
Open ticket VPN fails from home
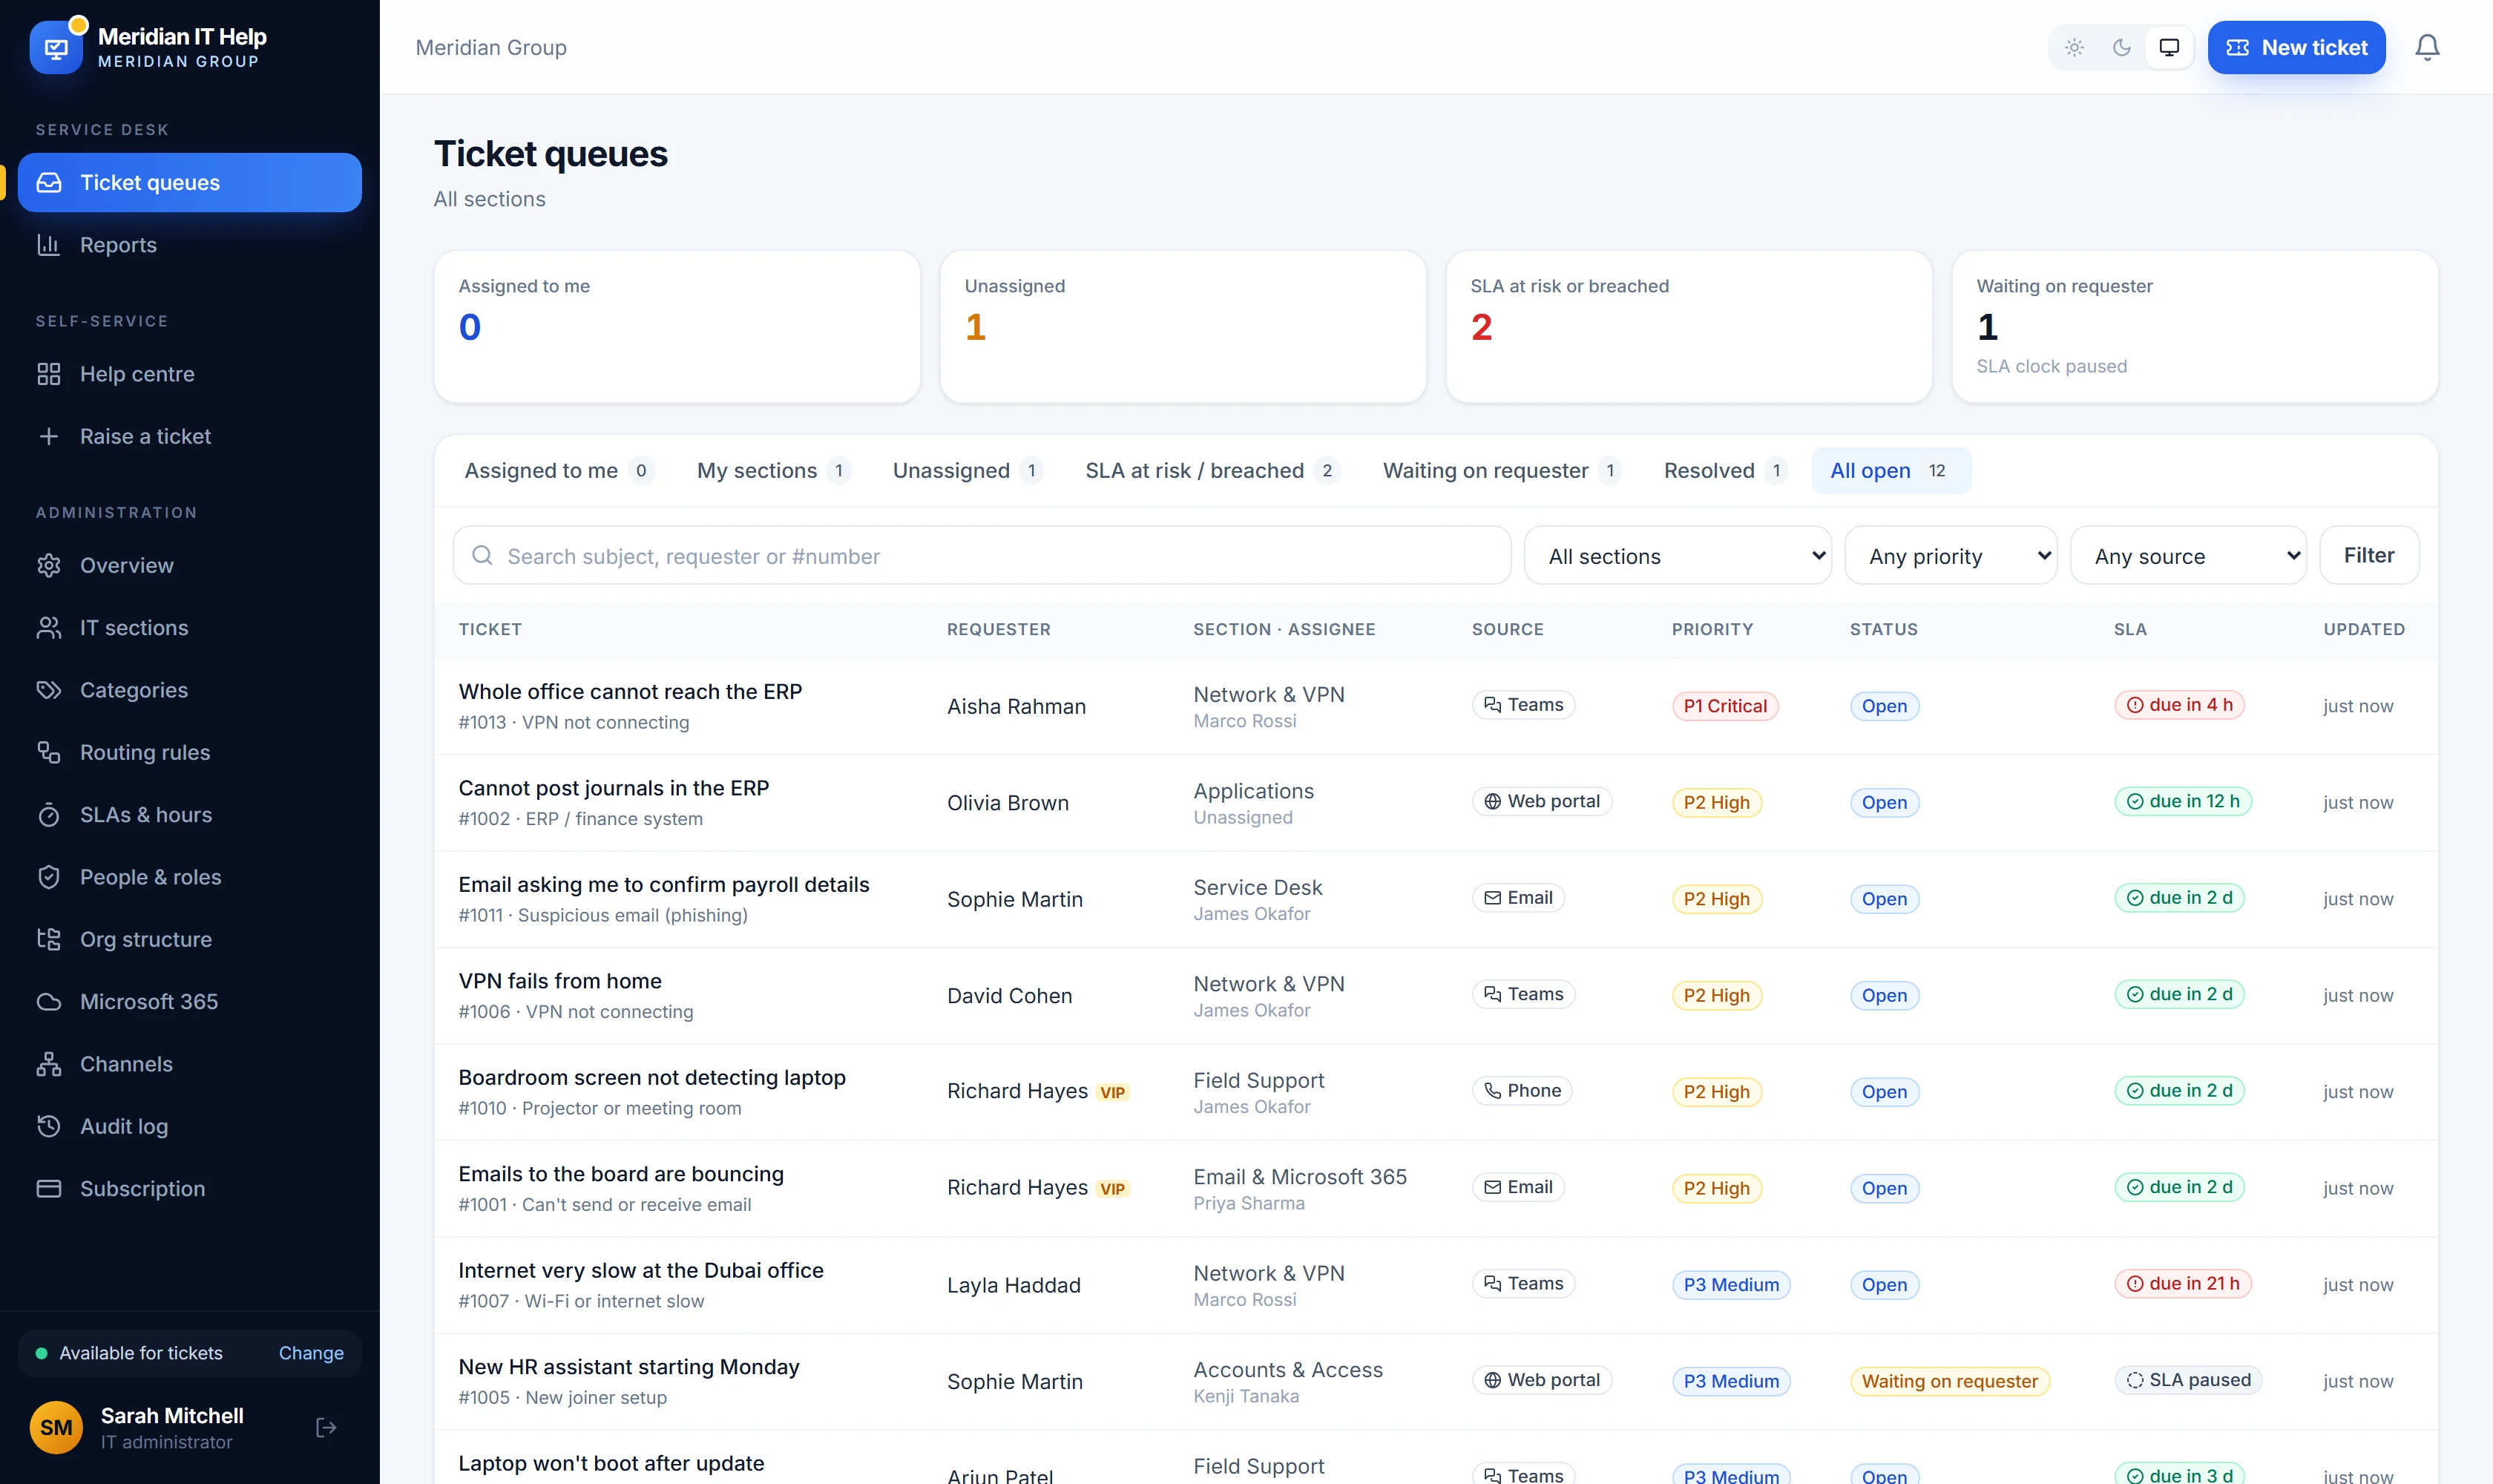[560, 981]
